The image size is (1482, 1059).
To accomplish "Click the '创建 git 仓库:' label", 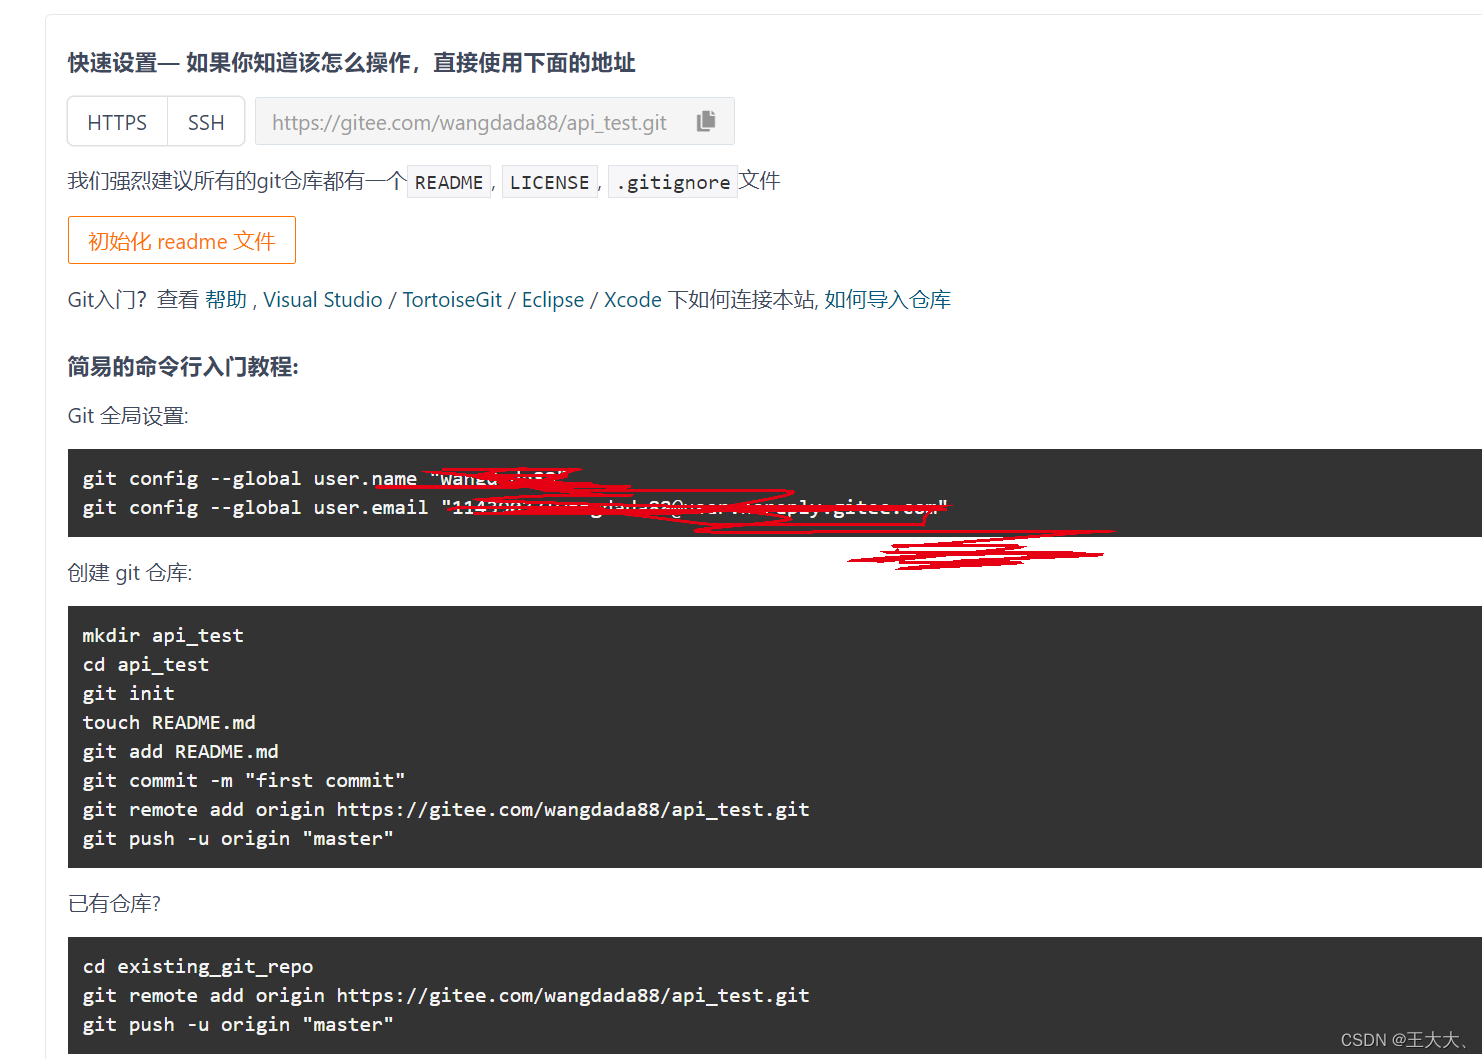I will point(130,573).
